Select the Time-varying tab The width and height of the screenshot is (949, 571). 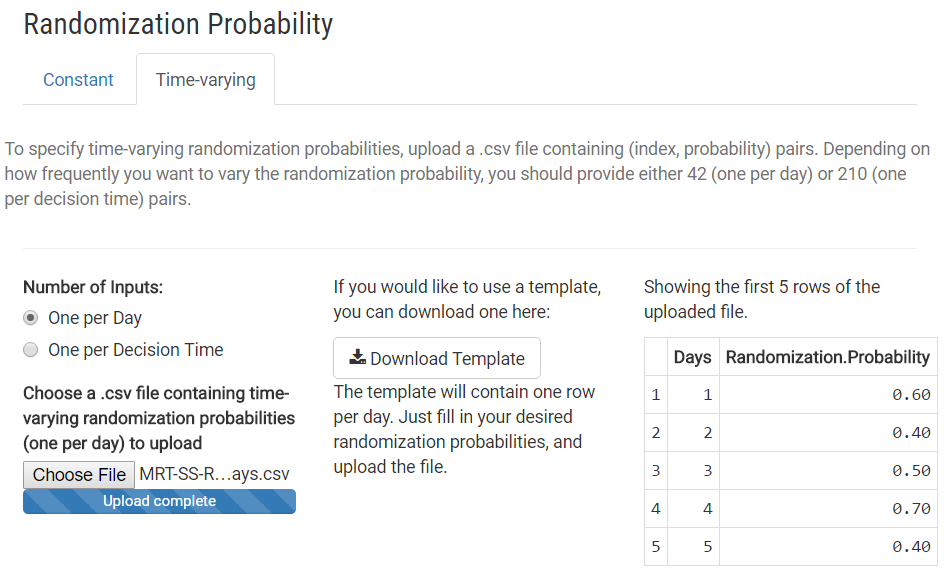pos(205,80)
